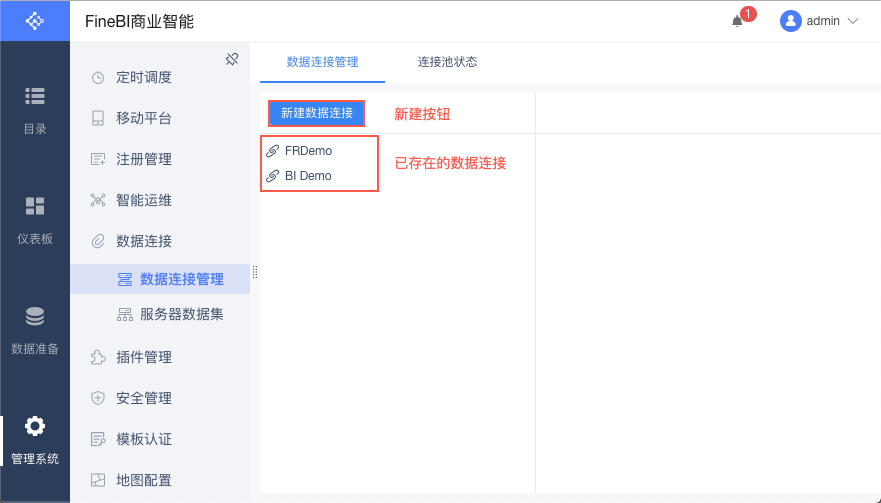Open the 目录 directory section
This screenshot has width=881, height=503.
coord(35,108)
